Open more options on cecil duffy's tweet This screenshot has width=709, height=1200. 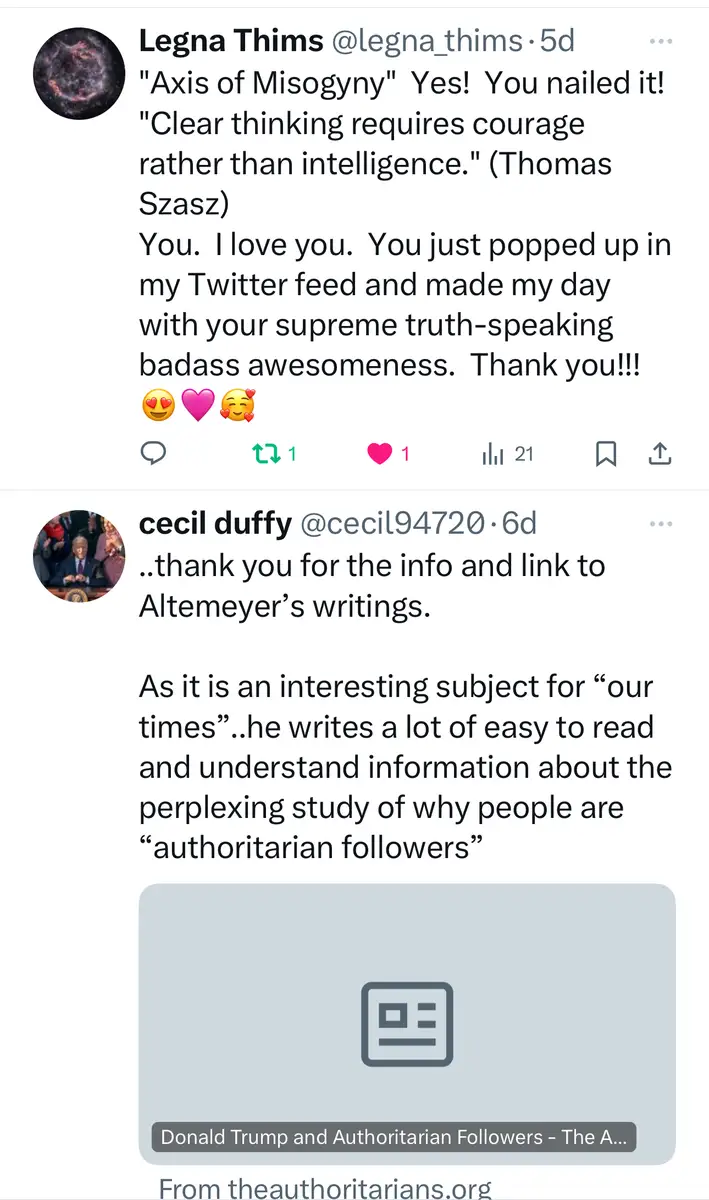click(x=661, y=523)
